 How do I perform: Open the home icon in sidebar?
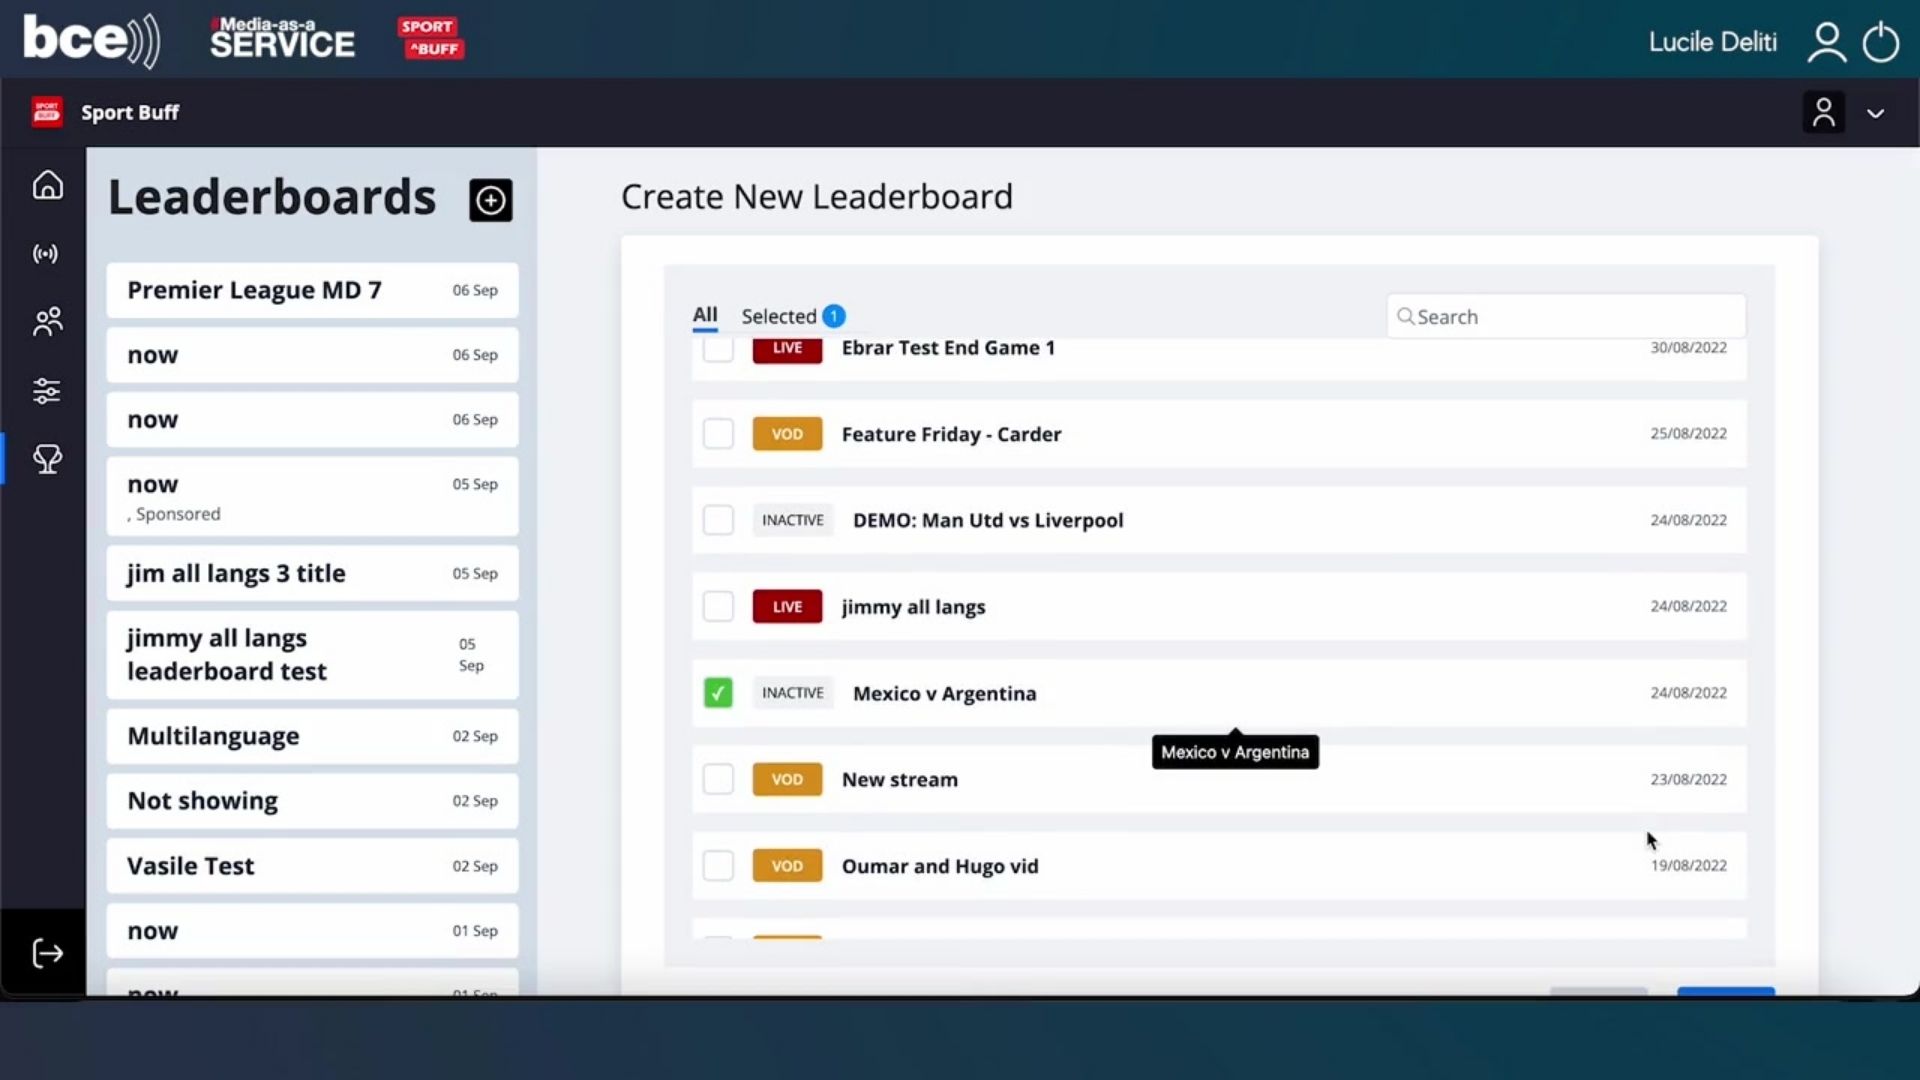click(x=47, y=186)
